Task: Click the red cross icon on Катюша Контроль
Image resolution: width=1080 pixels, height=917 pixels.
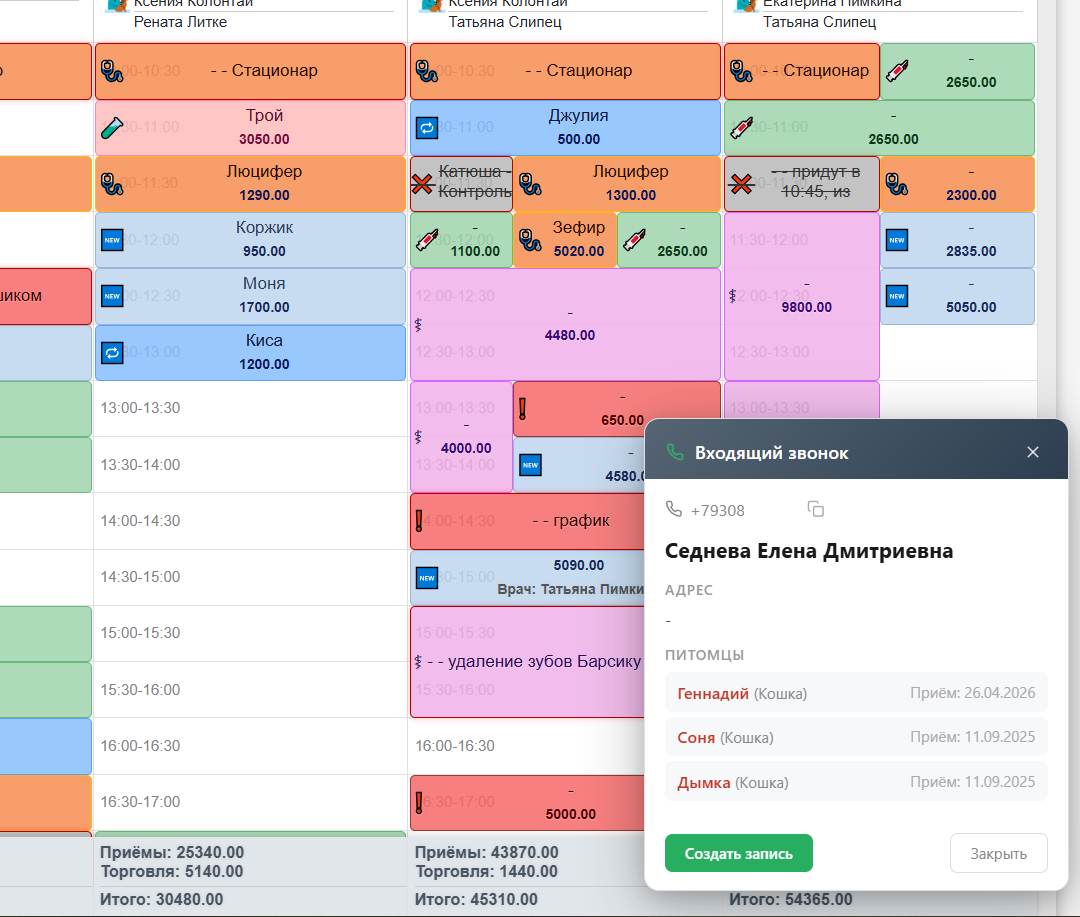Action: 422,184
